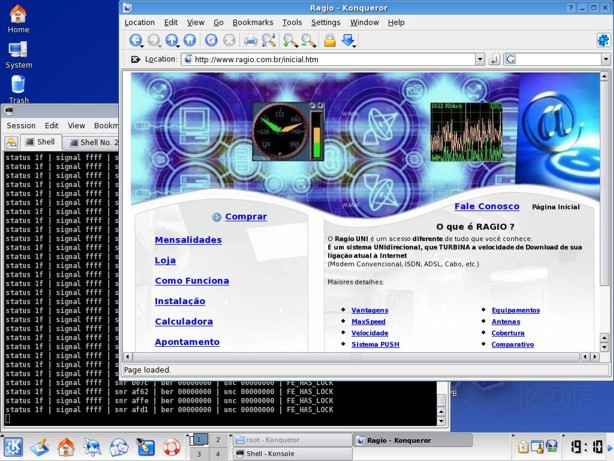614x461 pixels.
Task: Open Klipper clipboard tray icon
Action: click(523, 447)
